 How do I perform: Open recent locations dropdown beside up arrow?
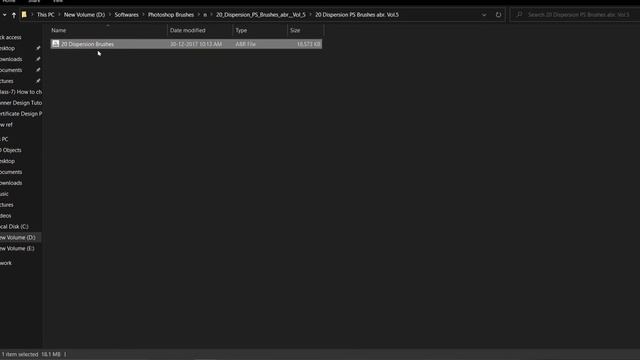4,15
